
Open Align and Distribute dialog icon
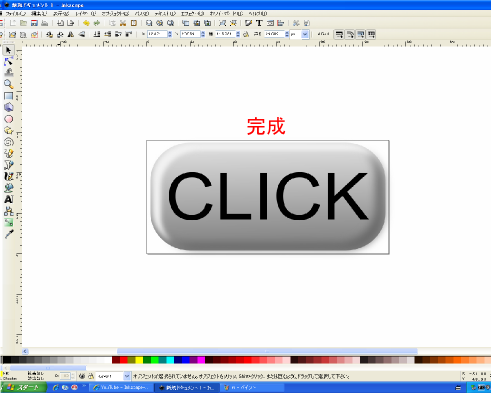click(x=280, y=23)
